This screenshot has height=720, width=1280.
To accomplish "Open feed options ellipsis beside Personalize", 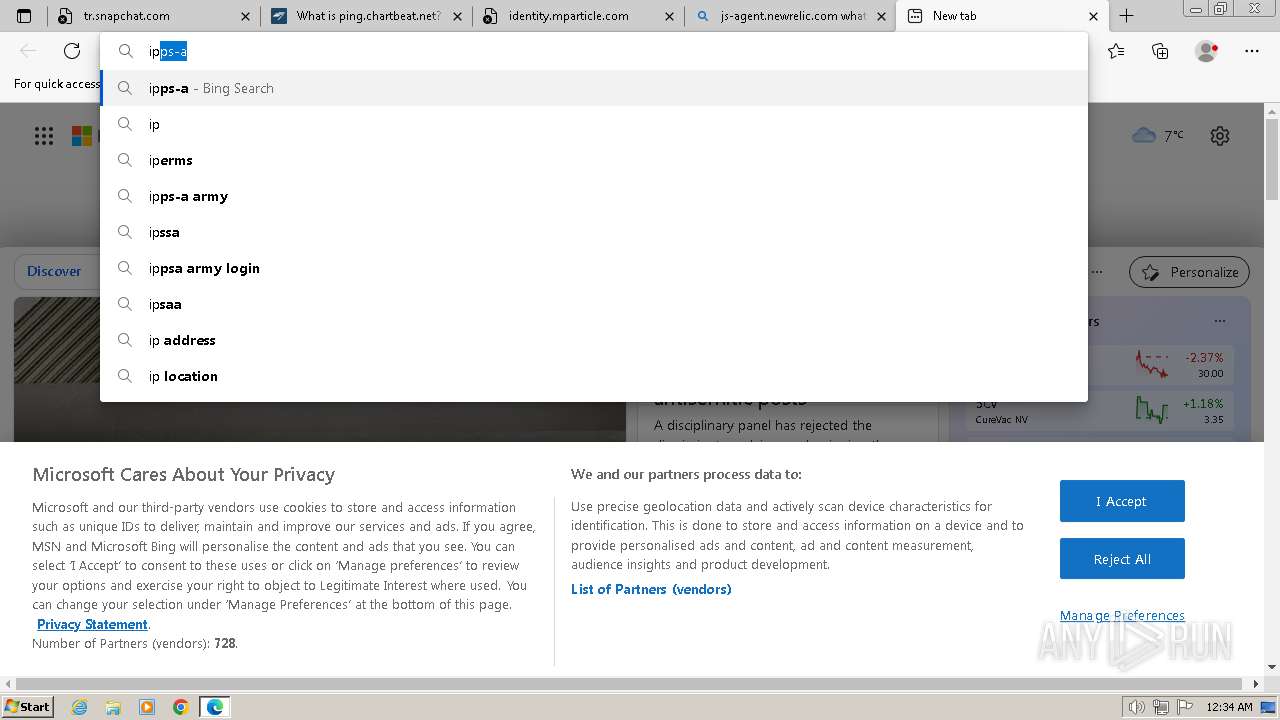I will (x=1097, y=272).
